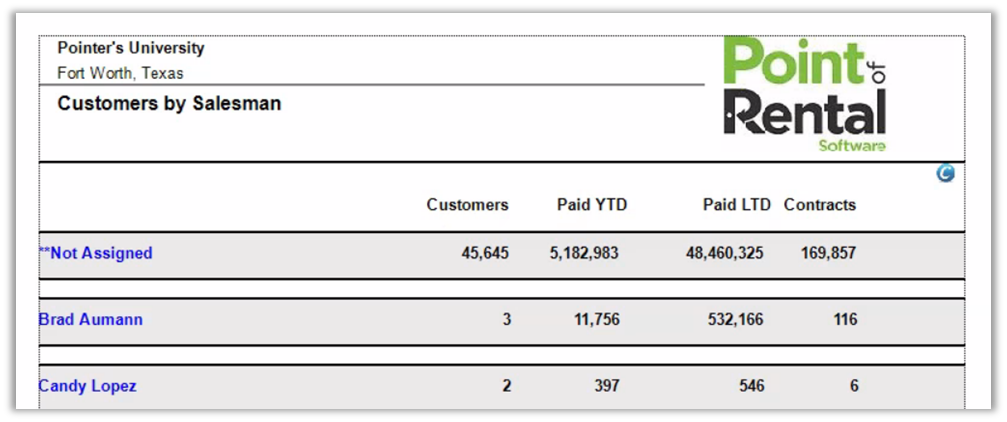This screenshot has height=422, width=1007.
Task: Click the Paid YTD column header
Action: (x=592, y=205)
